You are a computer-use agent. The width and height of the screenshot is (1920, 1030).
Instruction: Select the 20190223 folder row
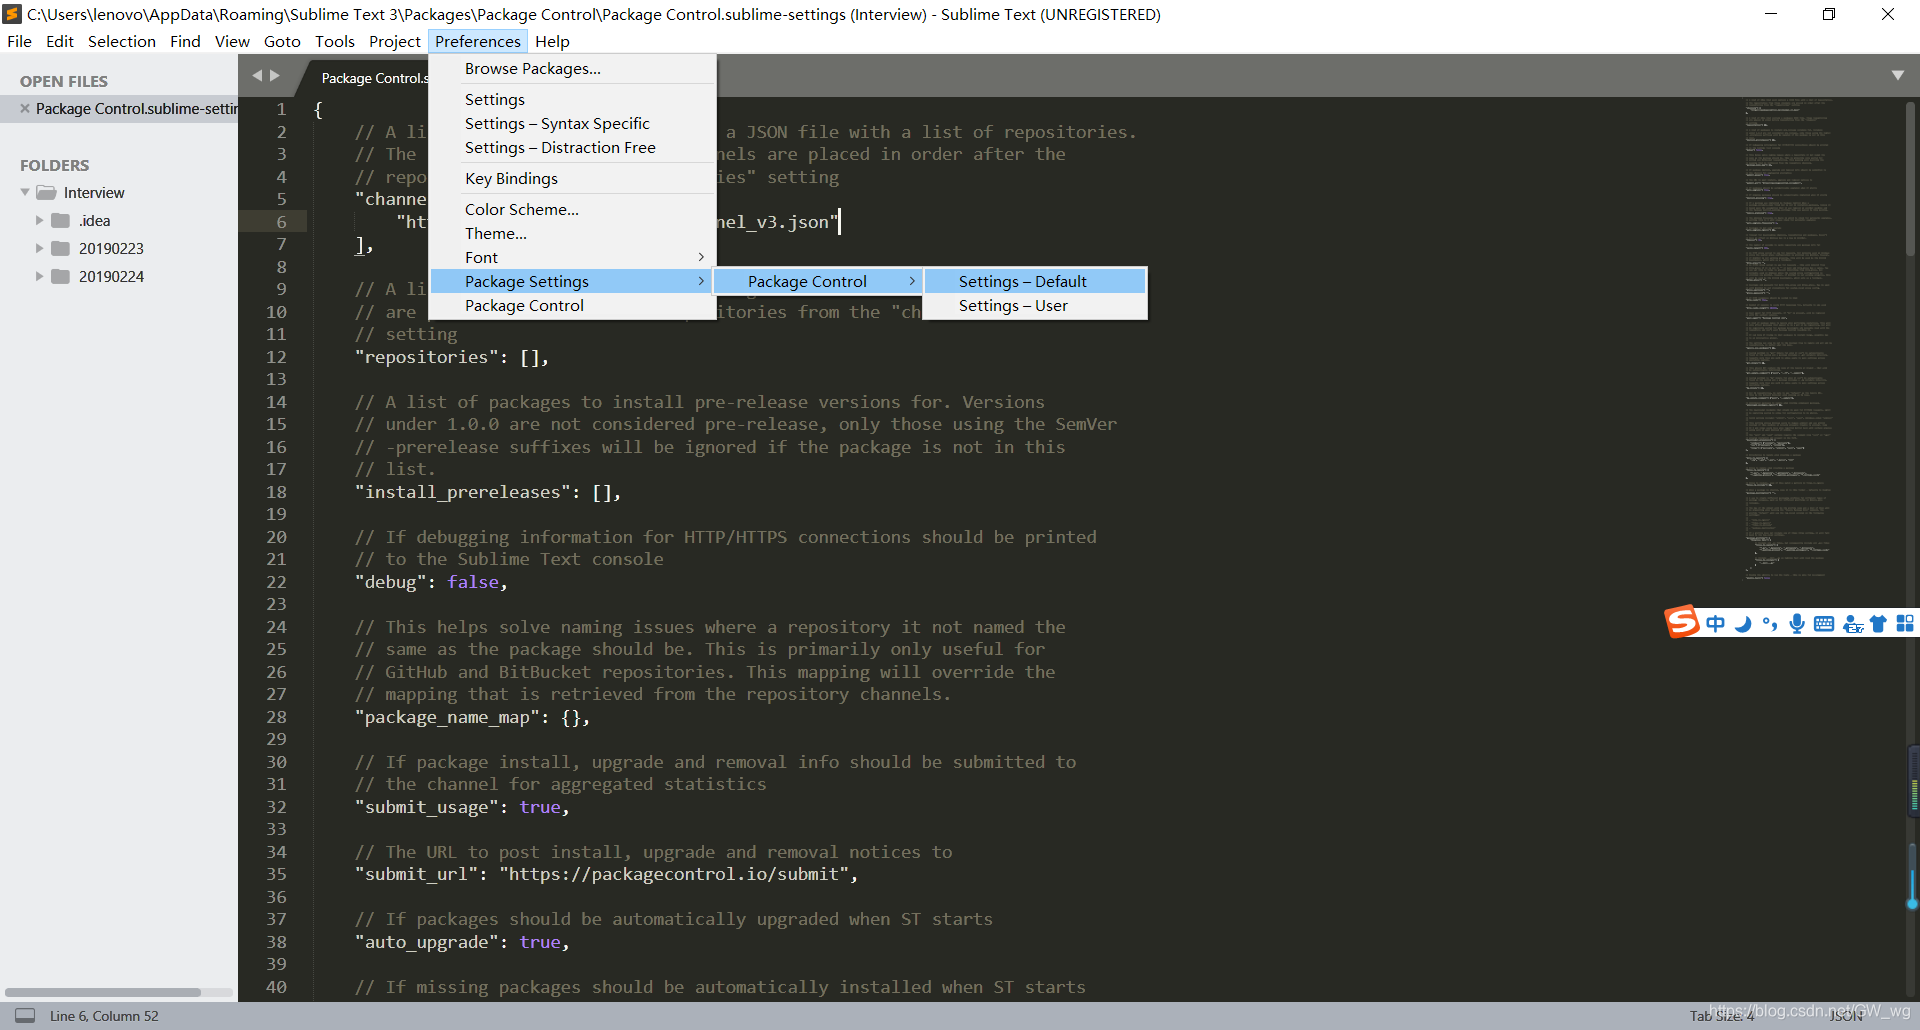coord(119,248)
